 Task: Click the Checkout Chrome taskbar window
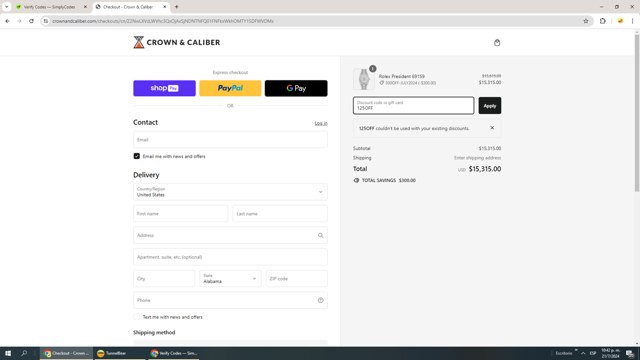67,353
